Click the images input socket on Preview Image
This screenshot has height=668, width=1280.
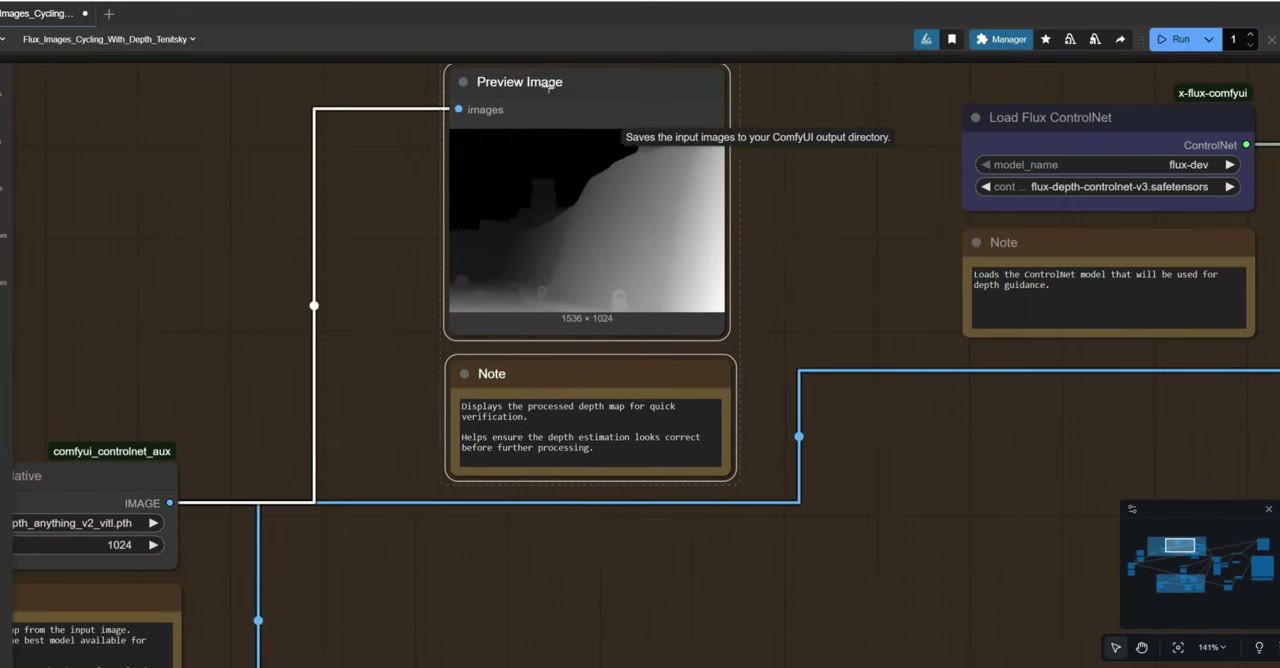point(458,109)
